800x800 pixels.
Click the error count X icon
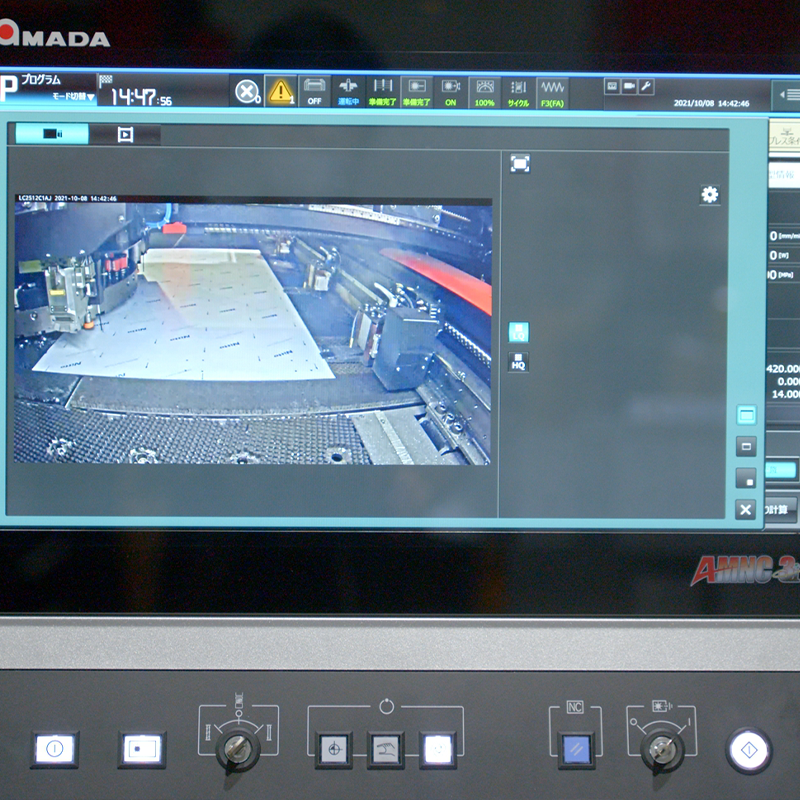[x=247, y=92]
